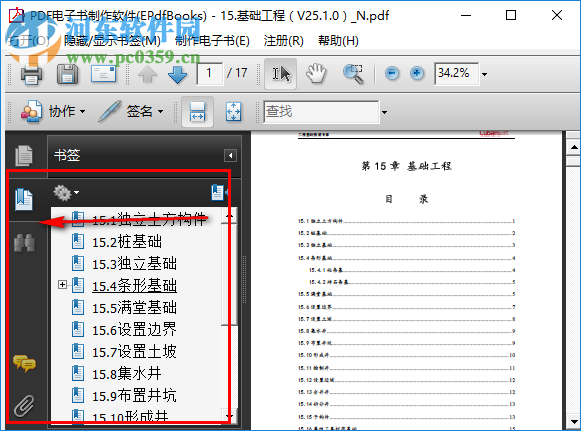This screenshot has height=431, width=581.
Task: Click the 15.10 contents line in the page
Action: (406, 355)
